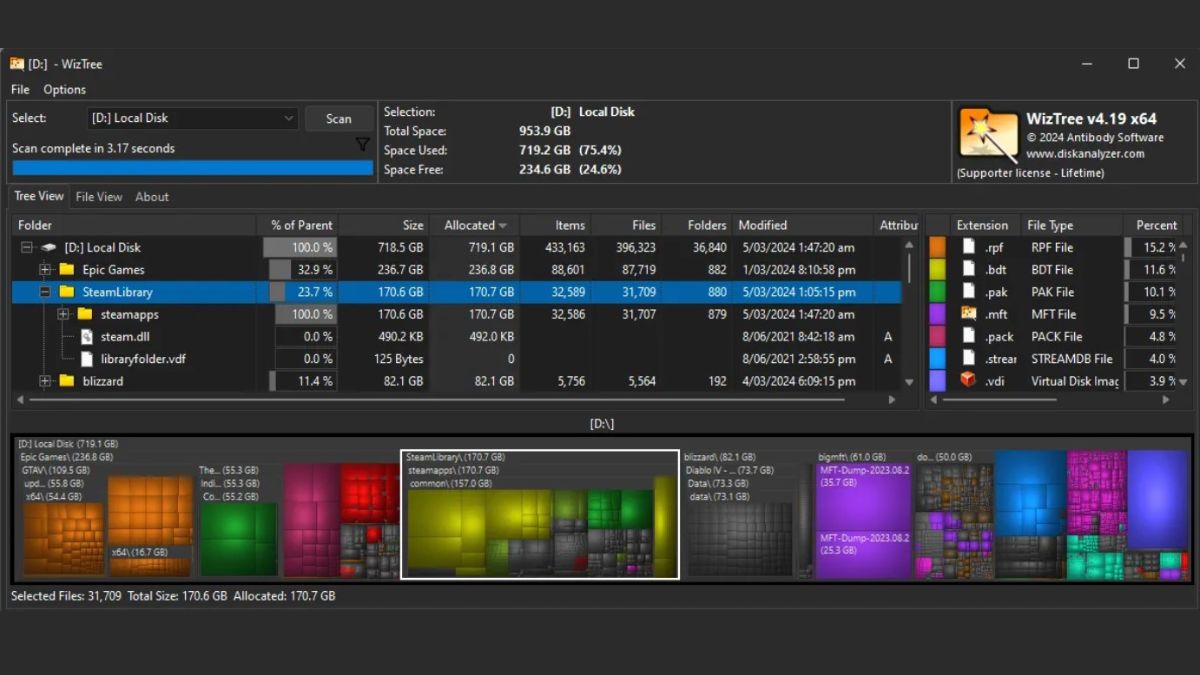The image size is (1200, 675).
Task: Click the .mft file type icon
Action: tap(968, 314)
